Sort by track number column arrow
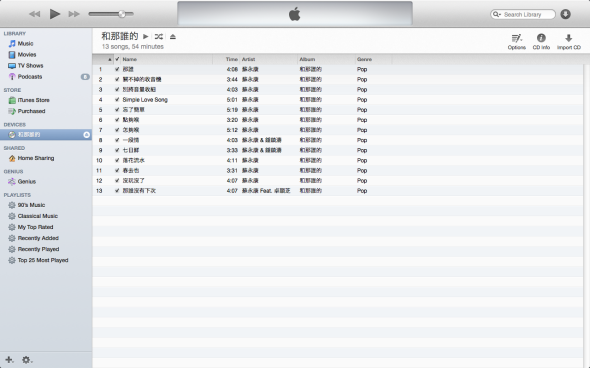 tap(109, 59)
